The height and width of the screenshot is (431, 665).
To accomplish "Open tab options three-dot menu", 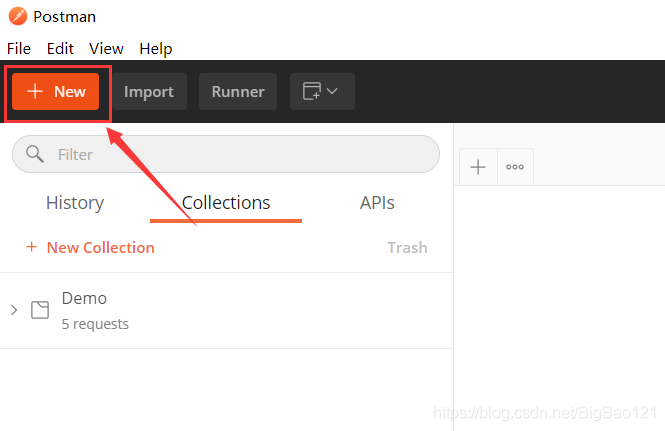I will coord(515,167).
